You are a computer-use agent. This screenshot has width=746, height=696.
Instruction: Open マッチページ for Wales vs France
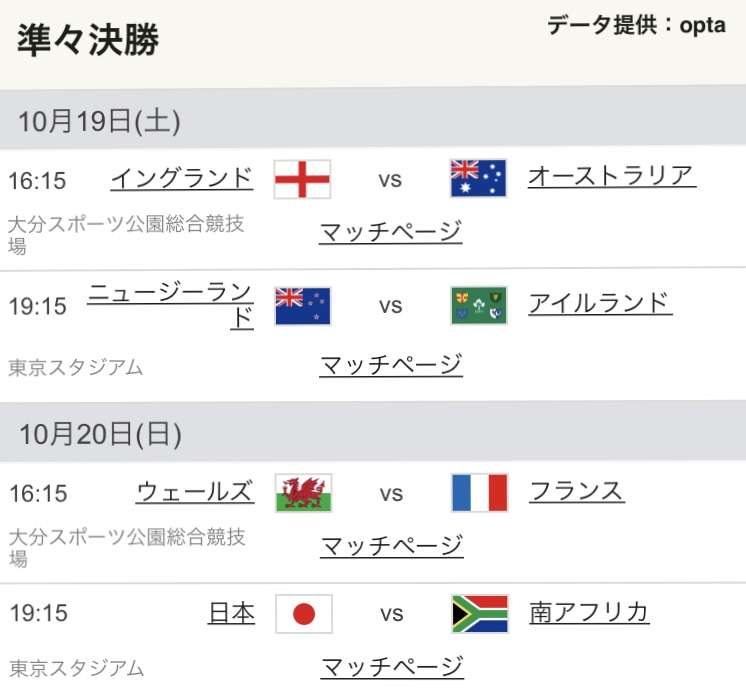pos(392,545)
